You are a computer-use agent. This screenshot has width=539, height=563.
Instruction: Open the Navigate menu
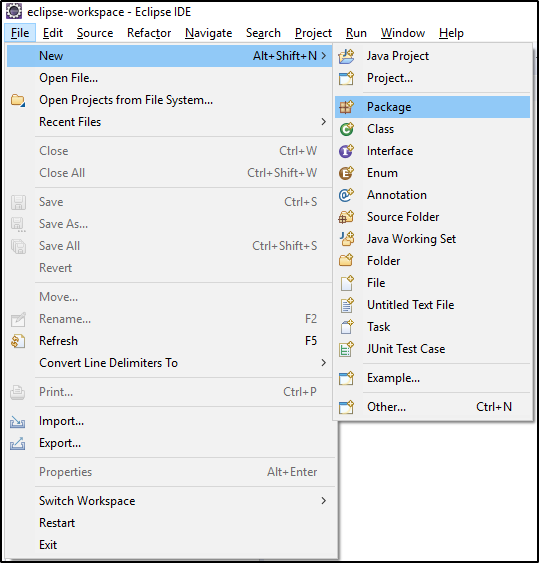coord(209,33)
